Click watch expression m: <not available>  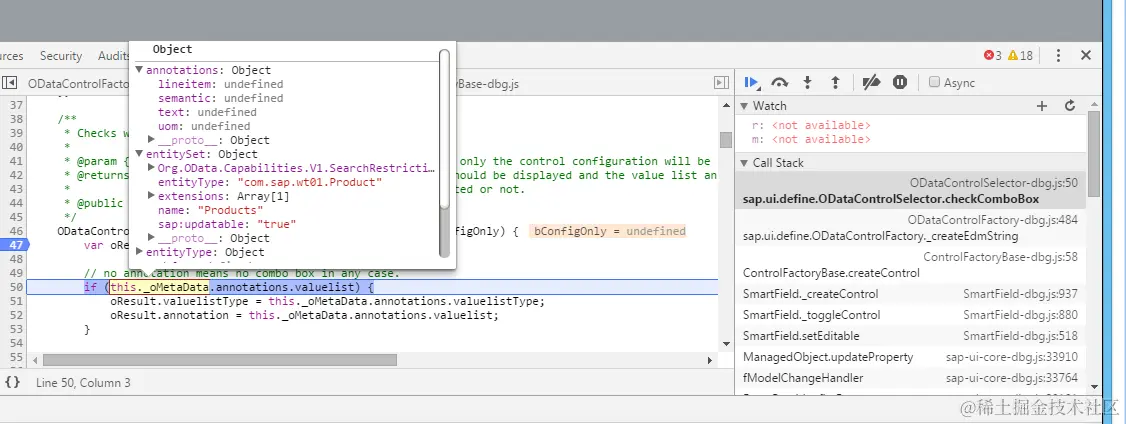(811, 139)
